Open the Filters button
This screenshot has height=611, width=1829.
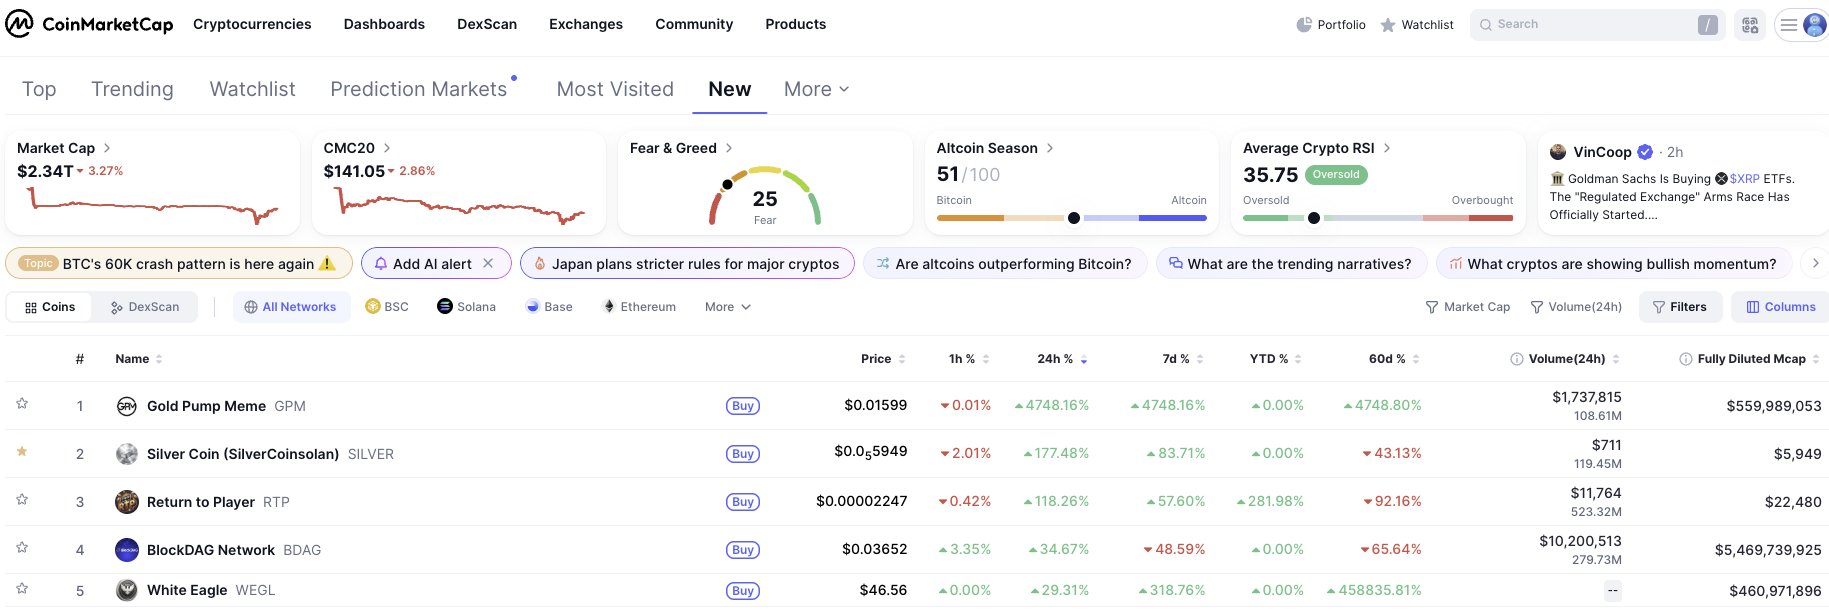tap(1679, 307)
